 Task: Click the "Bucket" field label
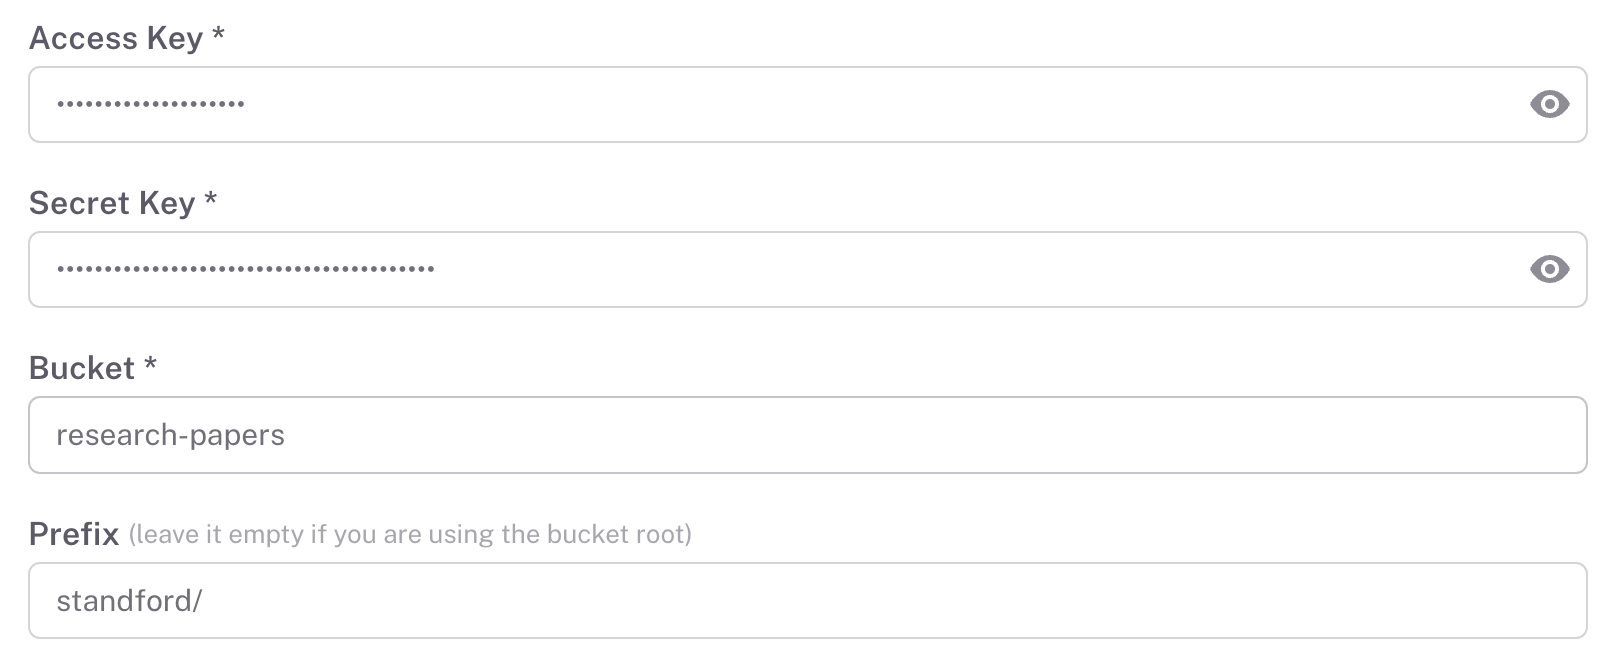pyautogui.click(x=82, y=368)
